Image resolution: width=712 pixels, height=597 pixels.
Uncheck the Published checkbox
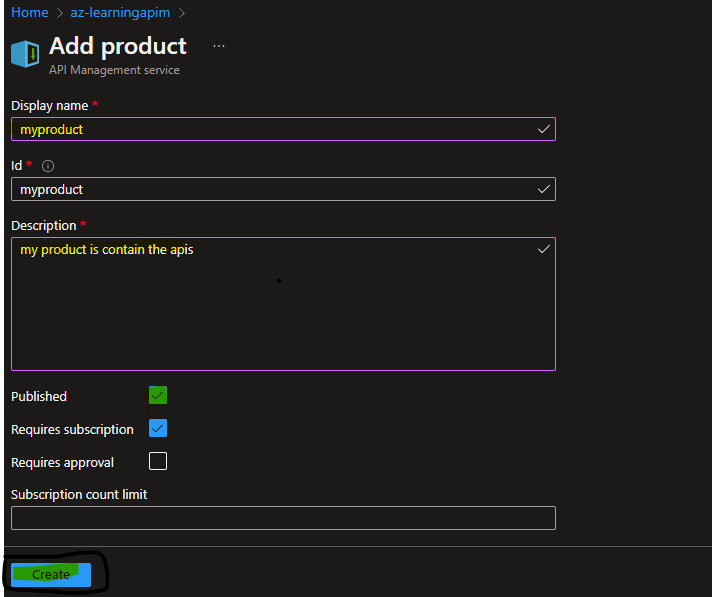(158, 396)
